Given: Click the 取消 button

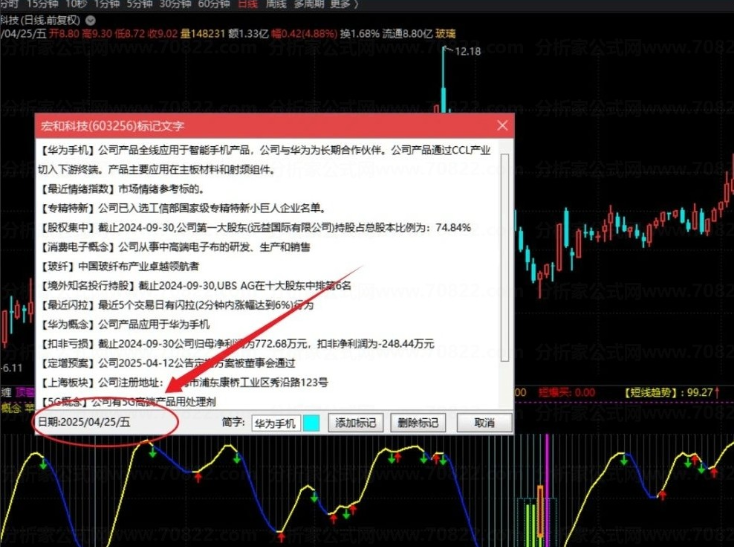Looking at the screenshot, I should pyautogui.click(x=484, y=423).
